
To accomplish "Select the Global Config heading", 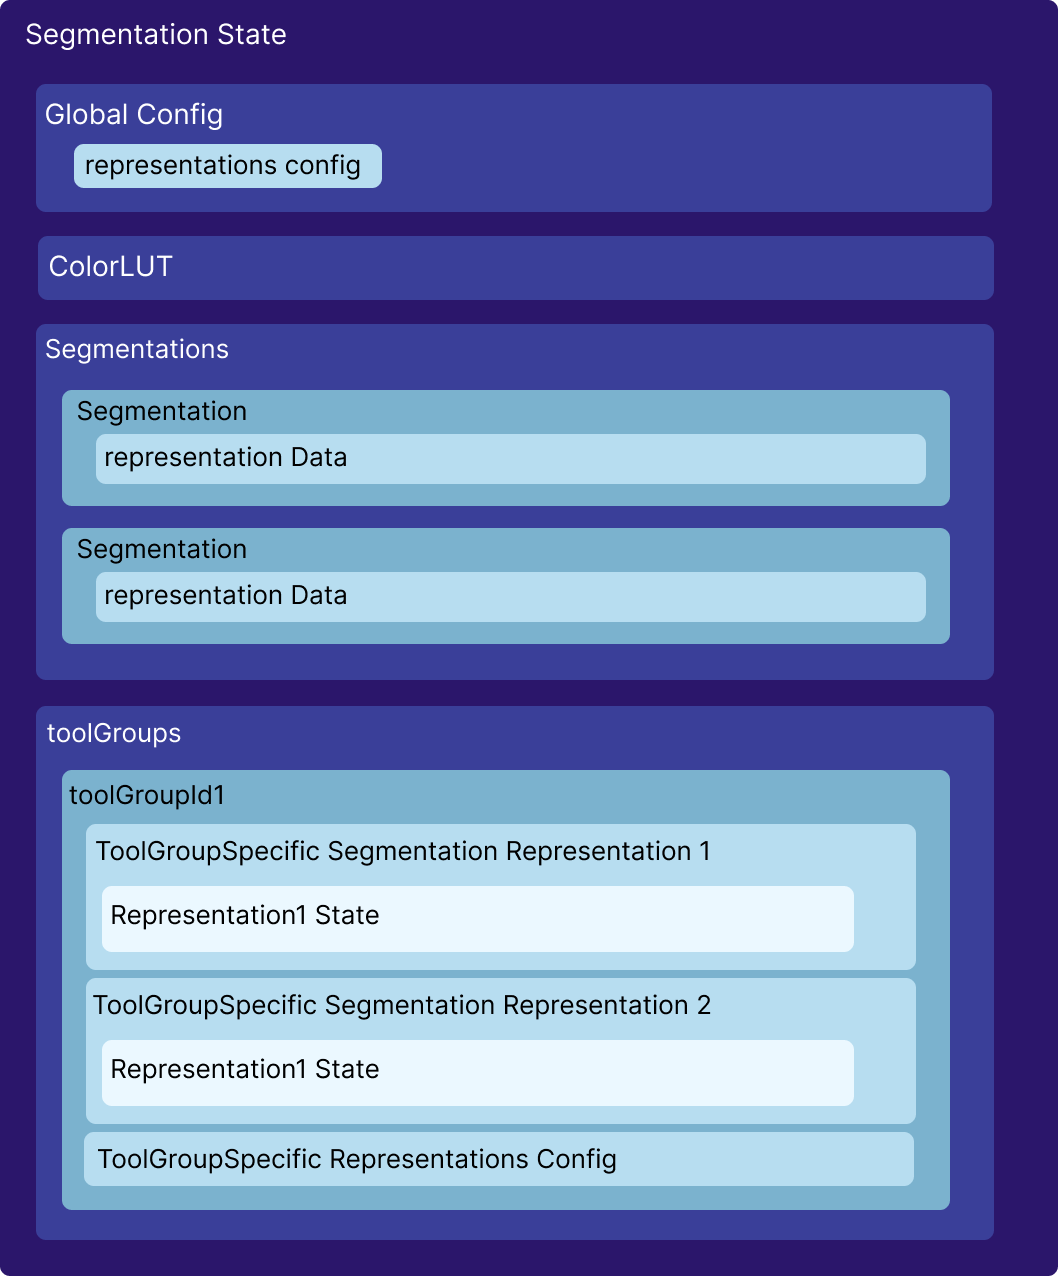I will click(x=134, y=115).
